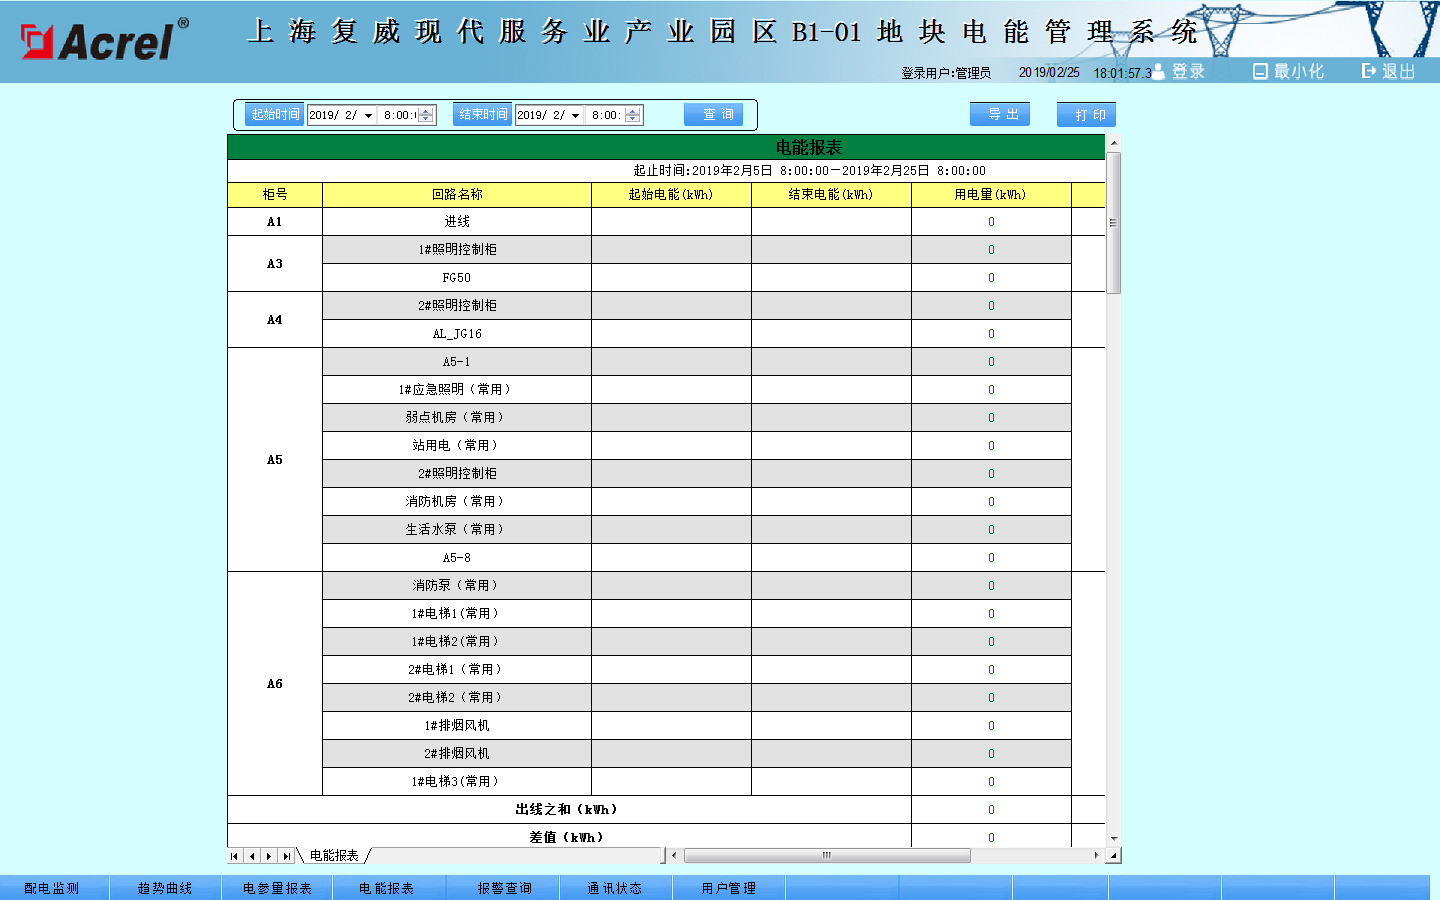This screenshot has height=900, width=1440.
Task: Open the 用户管理 menu
Action: 729,888
